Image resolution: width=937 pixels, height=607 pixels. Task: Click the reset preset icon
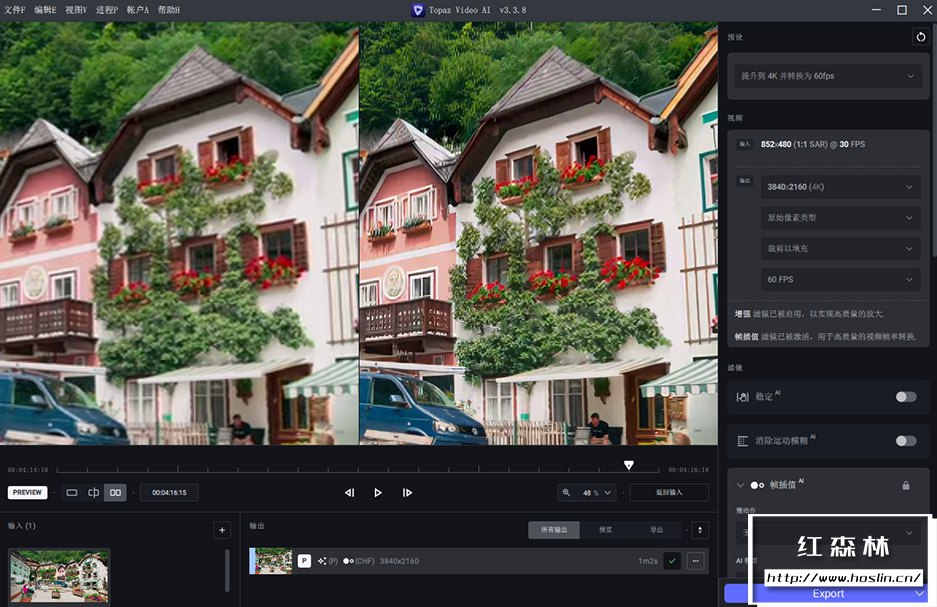click(920, 37)
